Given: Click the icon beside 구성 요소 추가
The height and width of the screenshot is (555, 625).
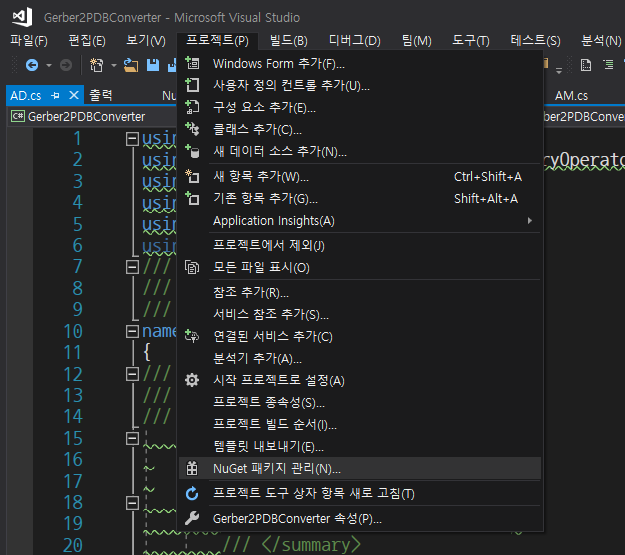Looking at the screenshot, I should coord(192,107).
